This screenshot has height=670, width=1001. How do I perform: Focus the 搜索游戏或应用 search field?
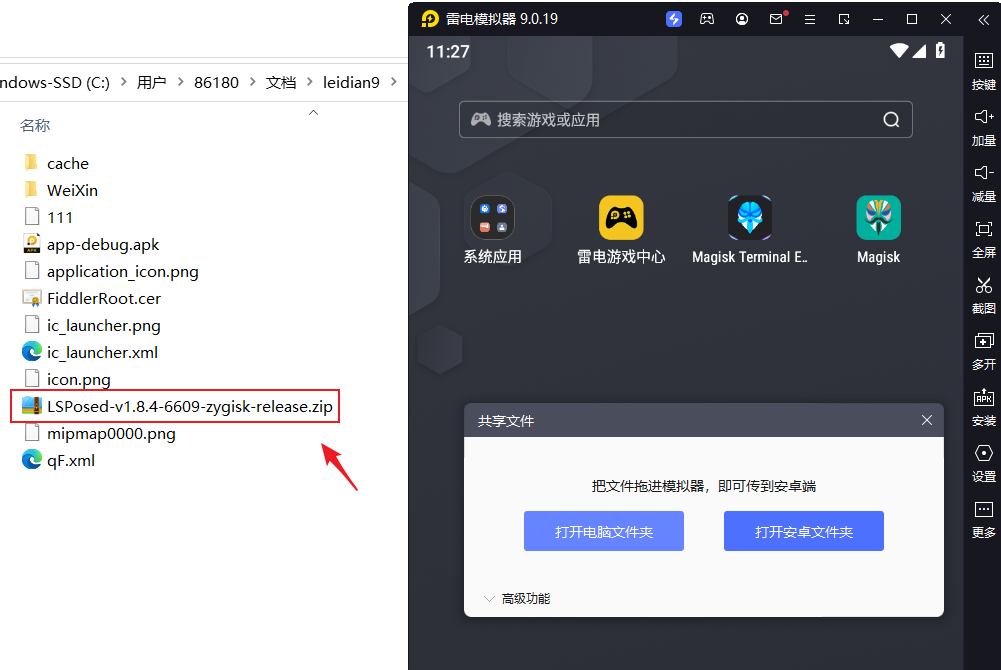coord(686,119)
